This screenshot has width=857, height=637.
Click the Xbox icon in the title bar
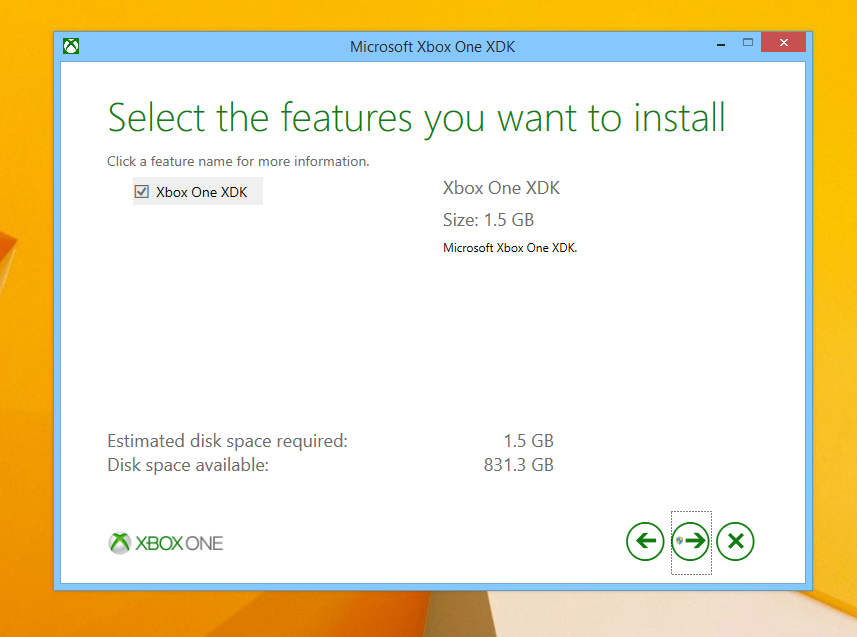click(x=71, y=46)
